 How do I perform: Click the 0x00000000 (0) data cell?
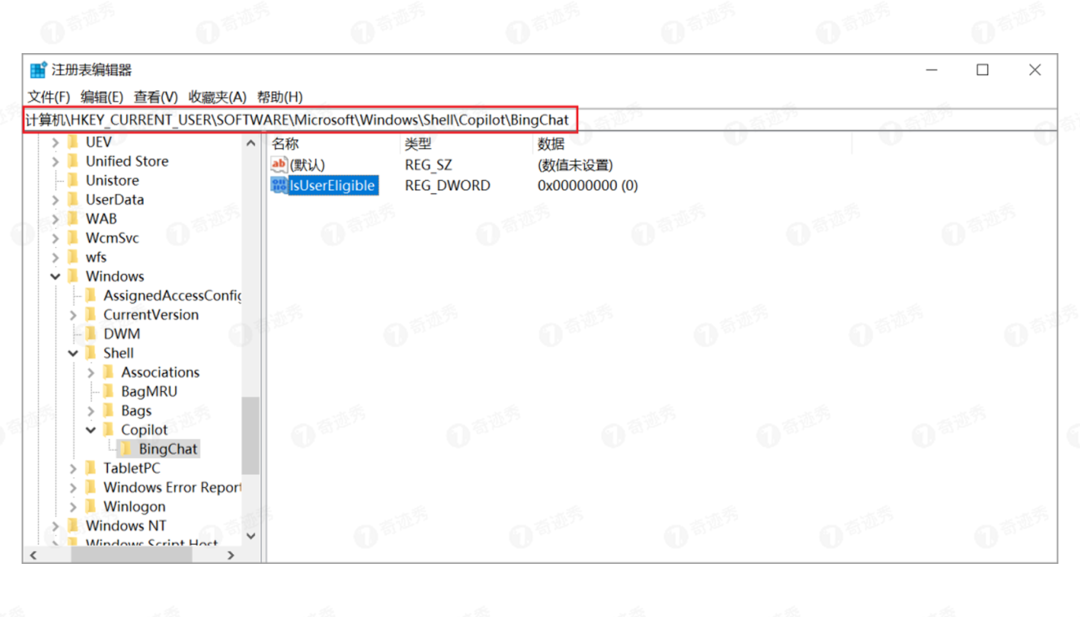588,186
